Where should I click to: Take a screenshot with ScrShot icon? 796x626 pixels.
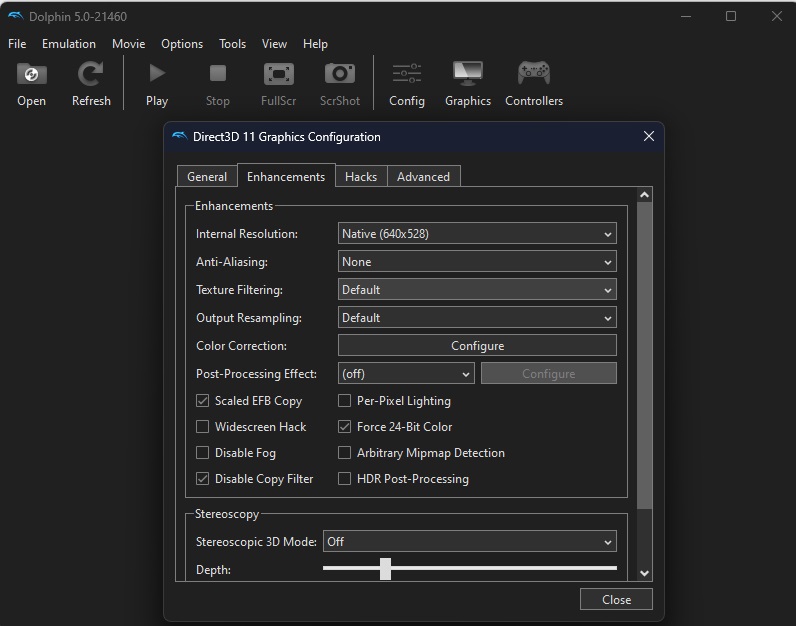click(340, 74)
